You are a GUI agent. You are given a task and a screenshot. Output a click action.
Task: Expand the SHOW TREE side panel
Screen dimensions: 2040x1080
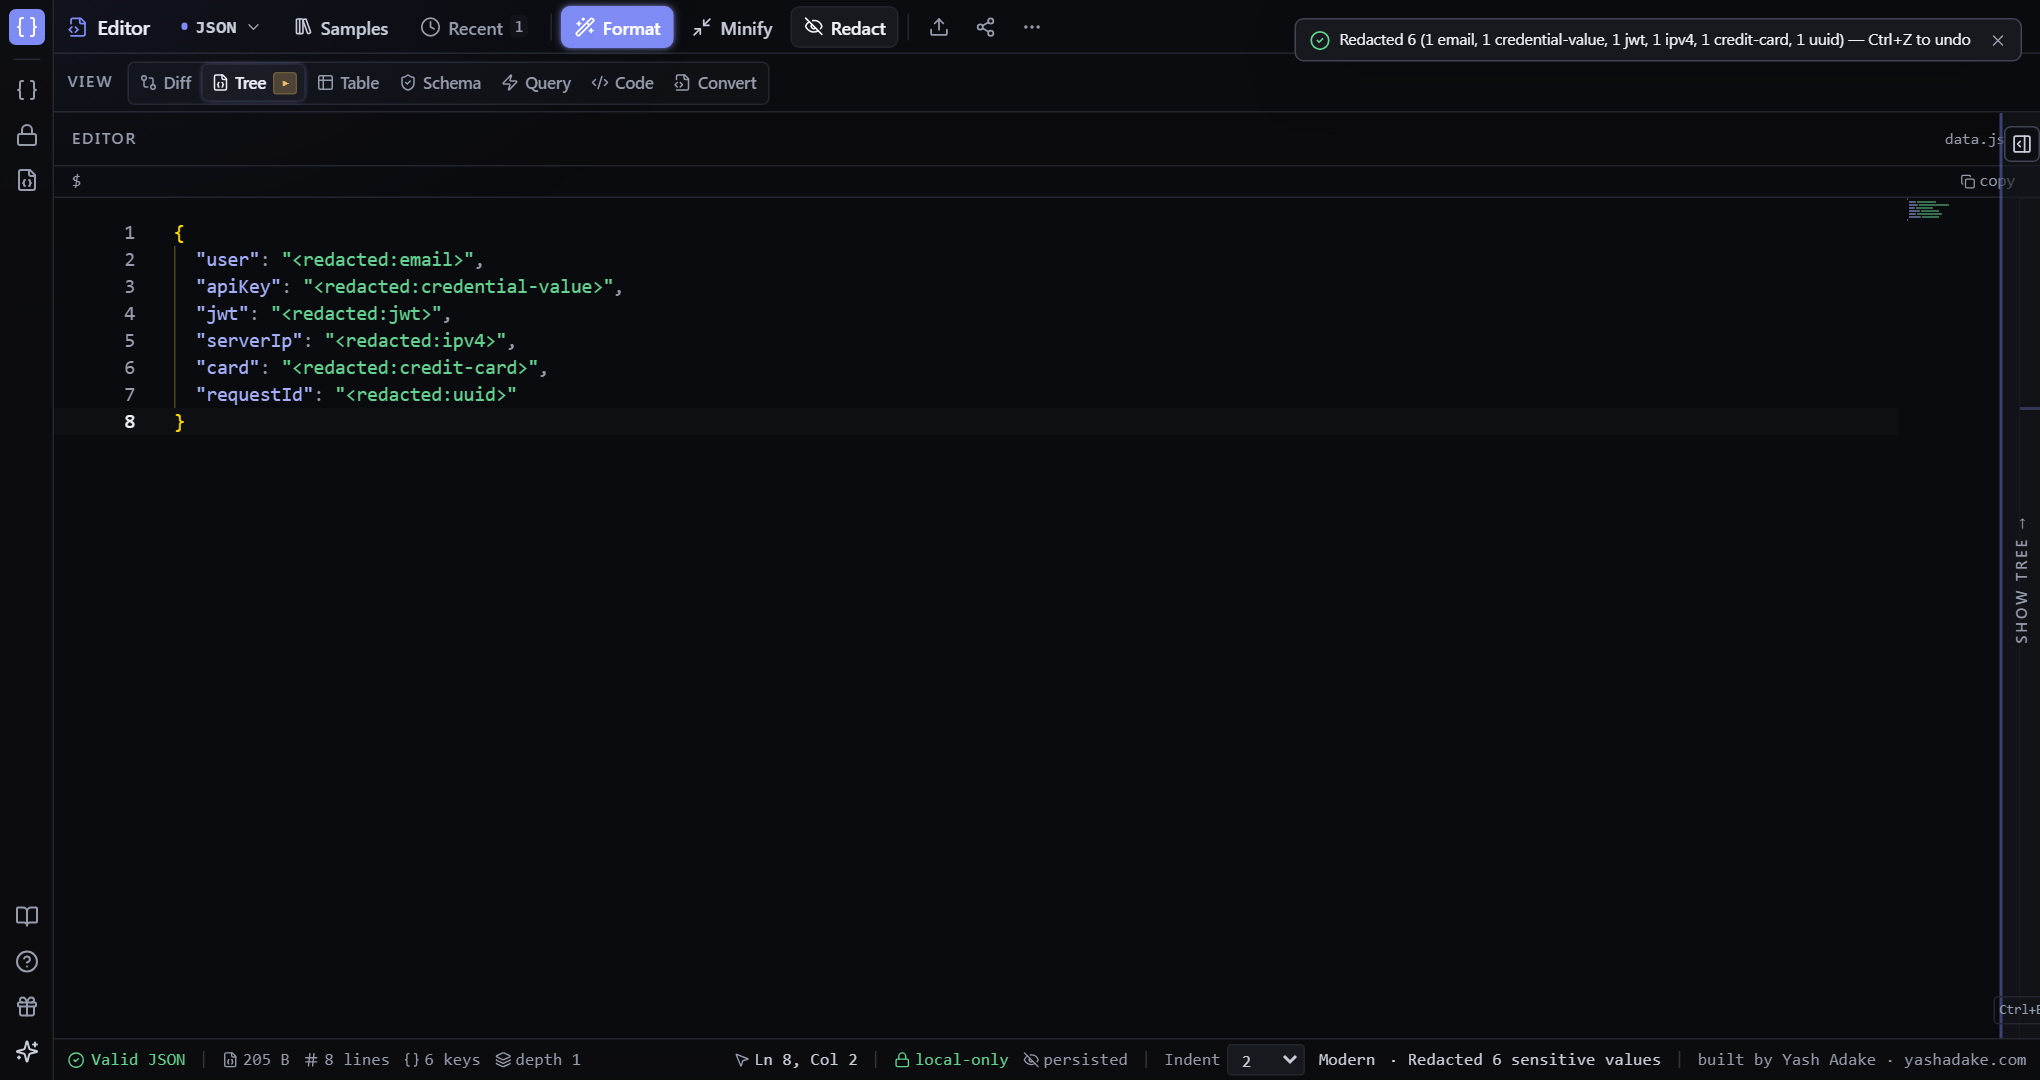pos(2021,580)
